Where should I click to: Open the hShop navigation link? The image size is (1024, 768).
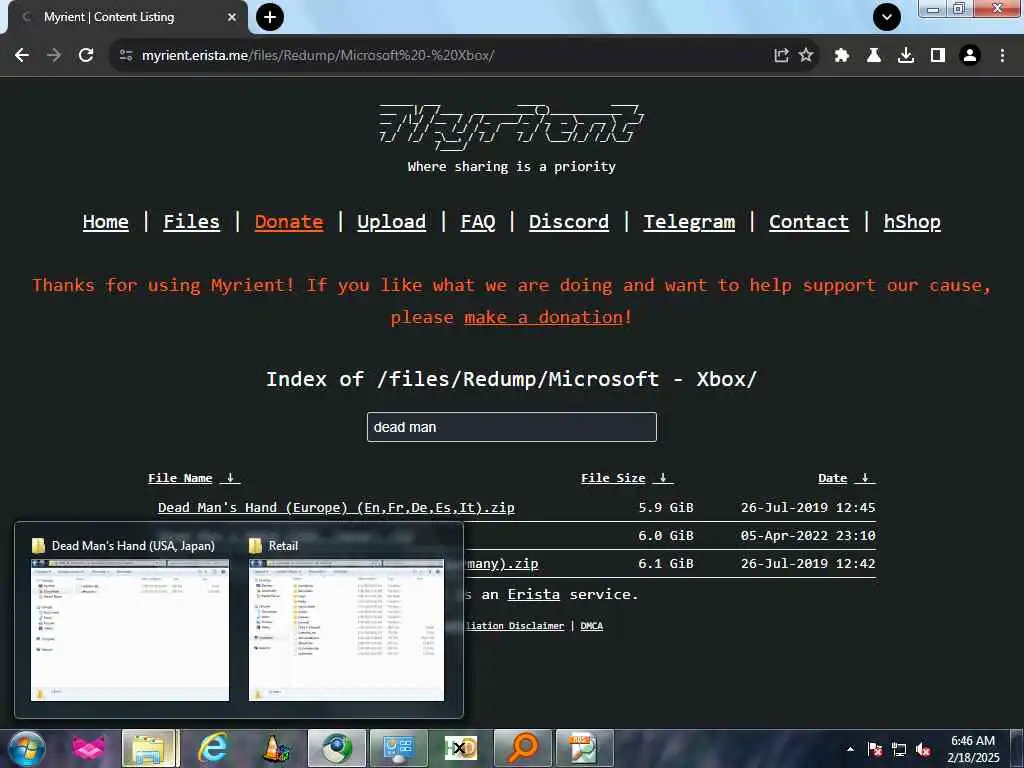point(912,221)
